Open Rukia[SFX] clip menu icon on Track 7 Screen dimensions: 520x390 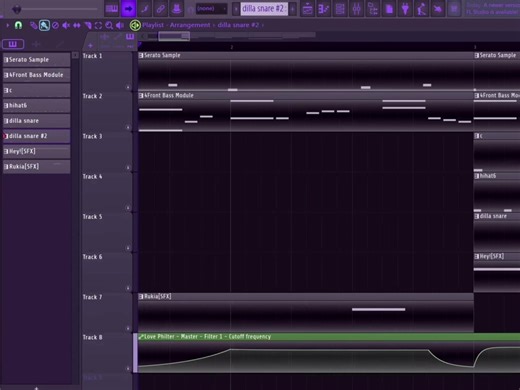coord(141,296)
